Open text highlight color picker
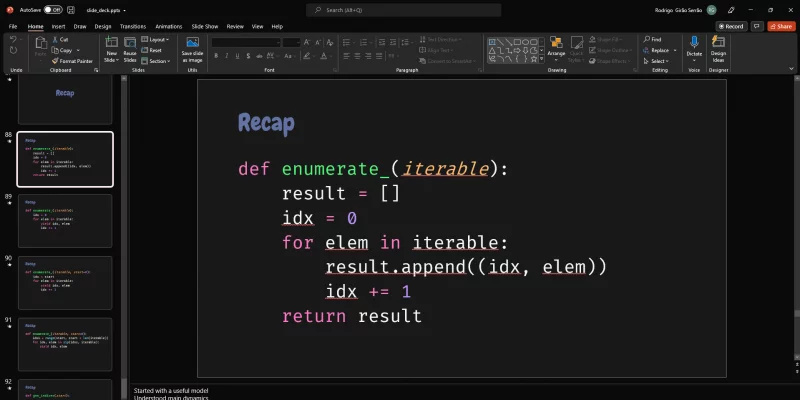 click(308, 56)
